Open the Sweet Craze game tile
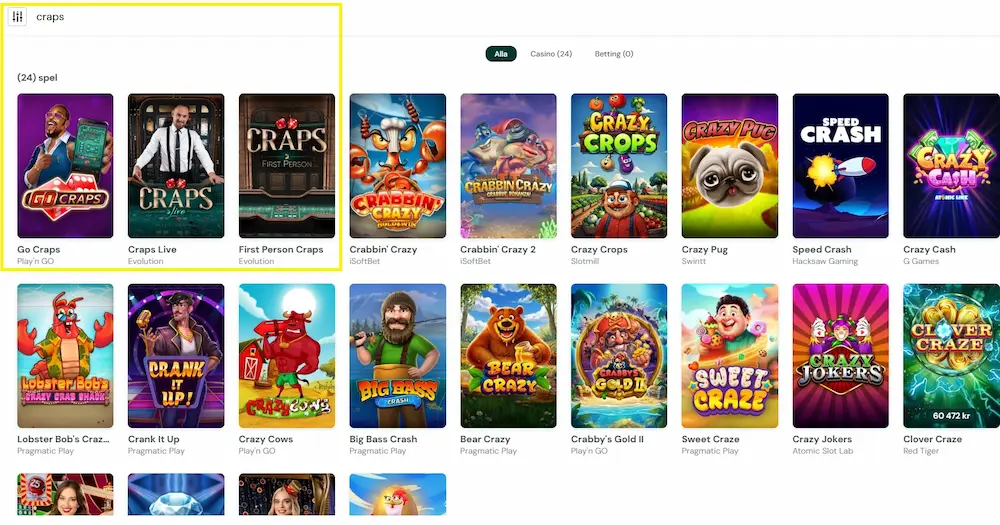The image size is (1000, 525). tap(730, 355)
